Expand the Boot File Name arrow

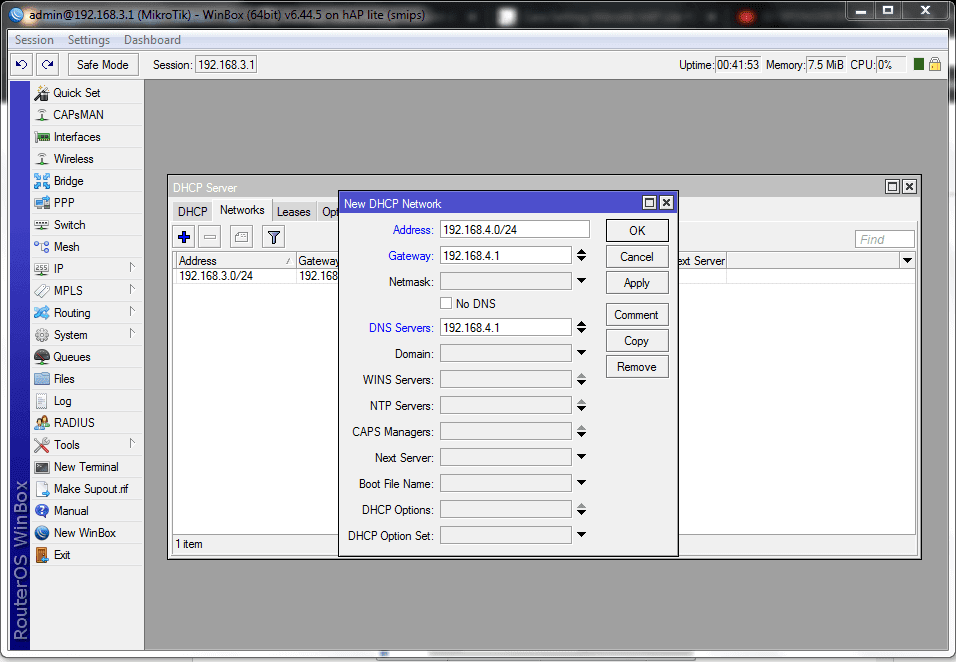pyautogui.click(x=582, y=483)
